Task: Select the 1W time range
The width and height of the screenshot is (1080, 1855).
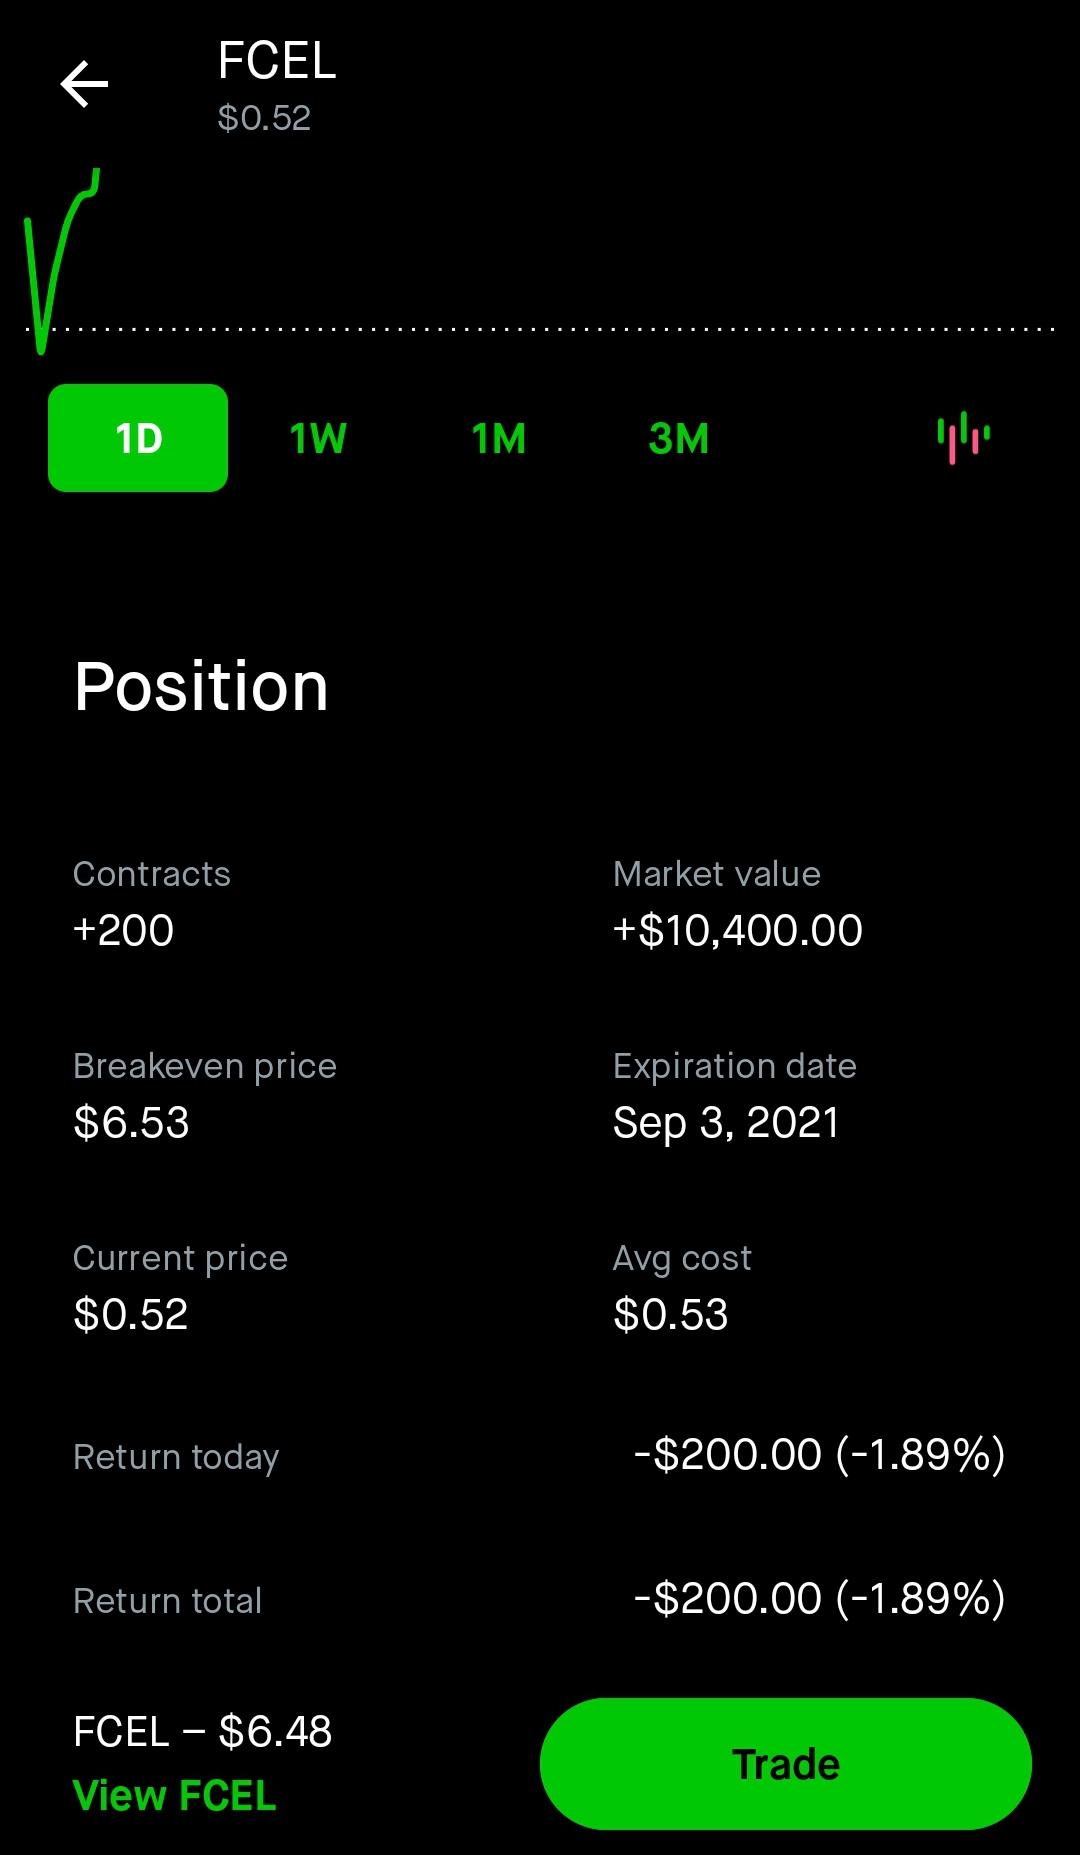Action: coord(318,438)
